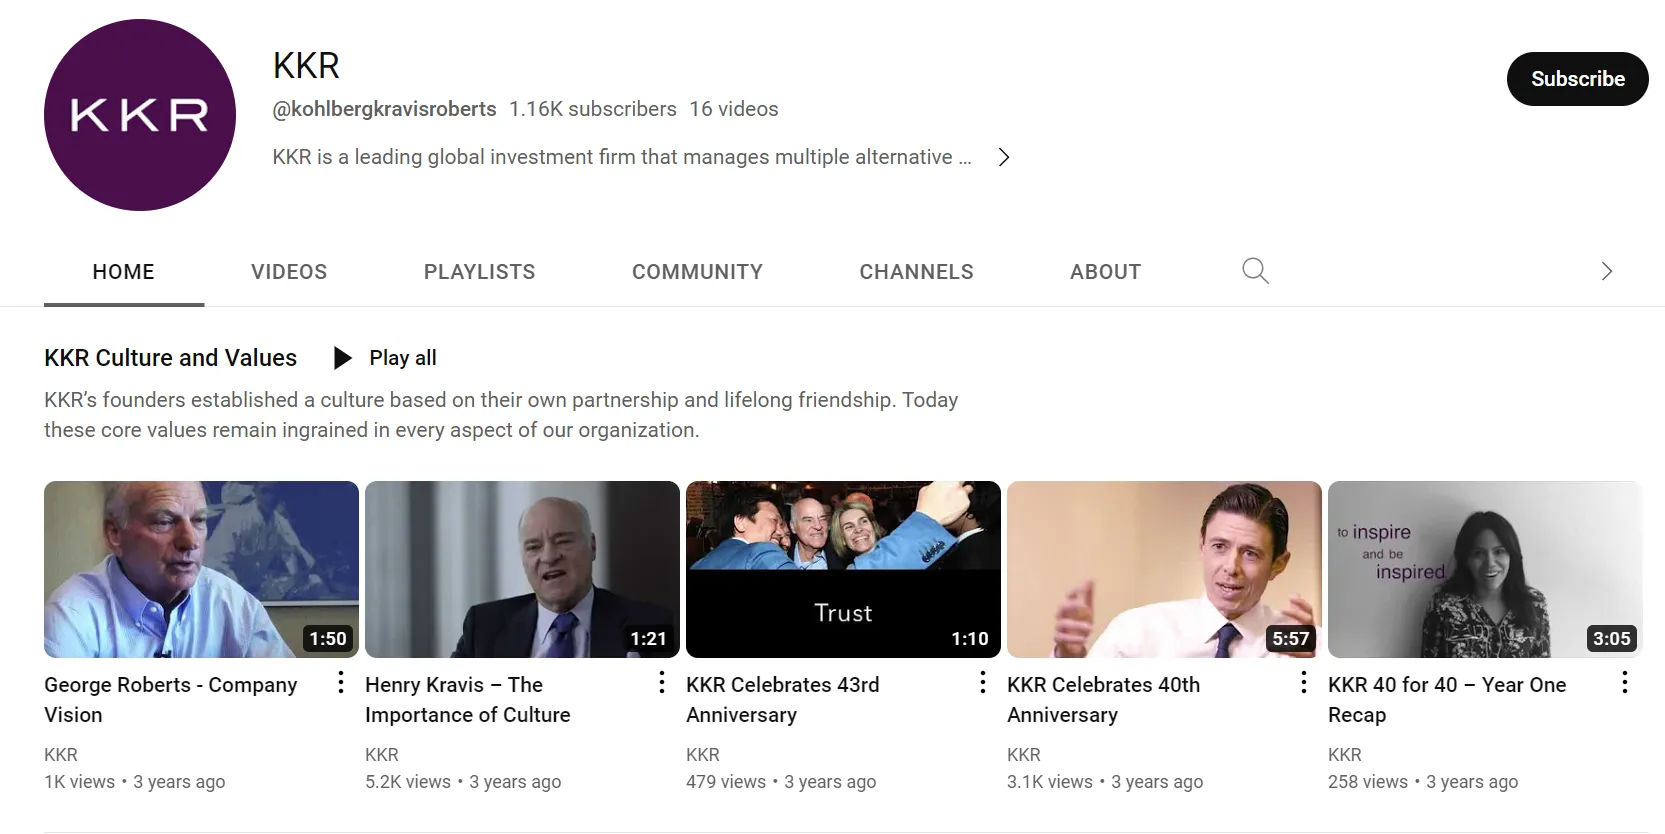1665x834 pixels.
Task: Open KKR 40 for 40 – Year One Recap title
Action: 1447,700
